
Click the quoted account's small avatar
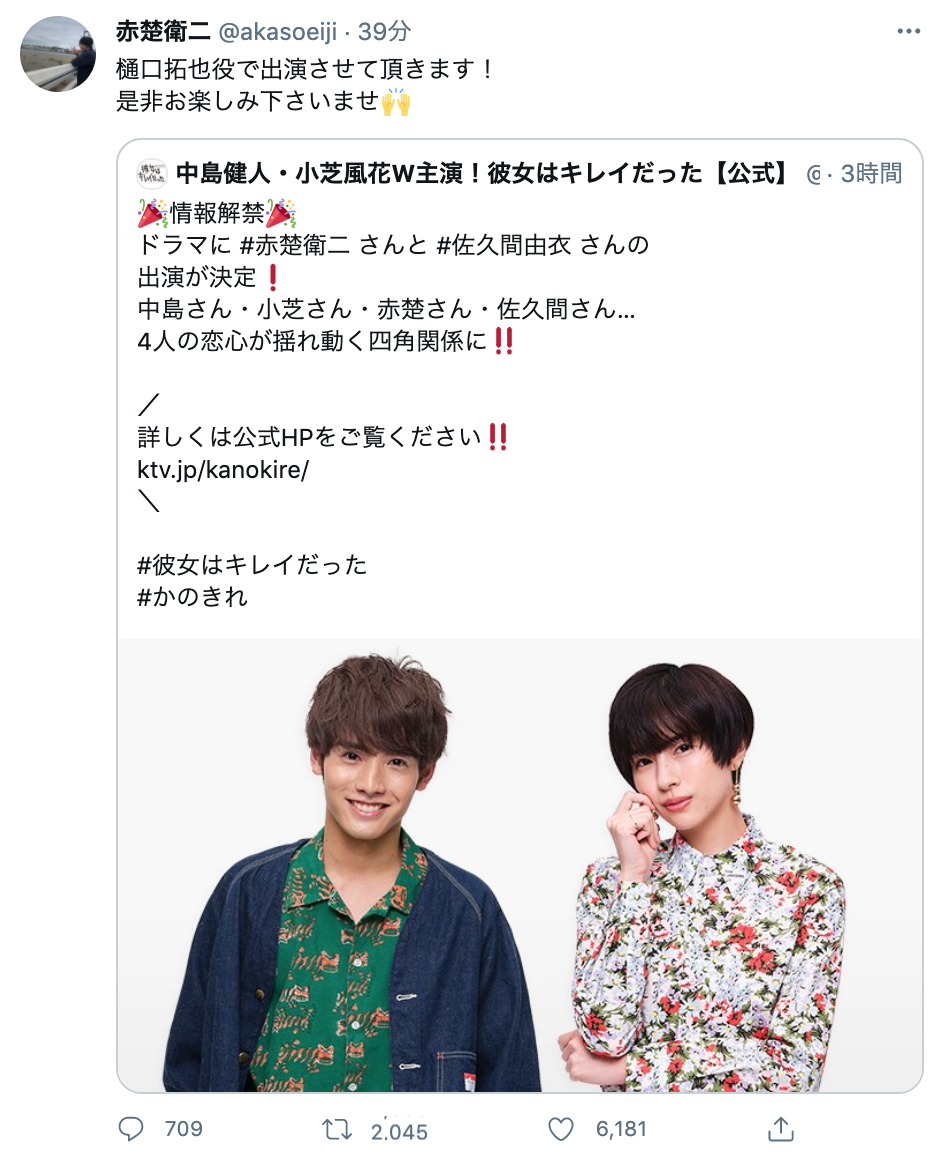152,174
